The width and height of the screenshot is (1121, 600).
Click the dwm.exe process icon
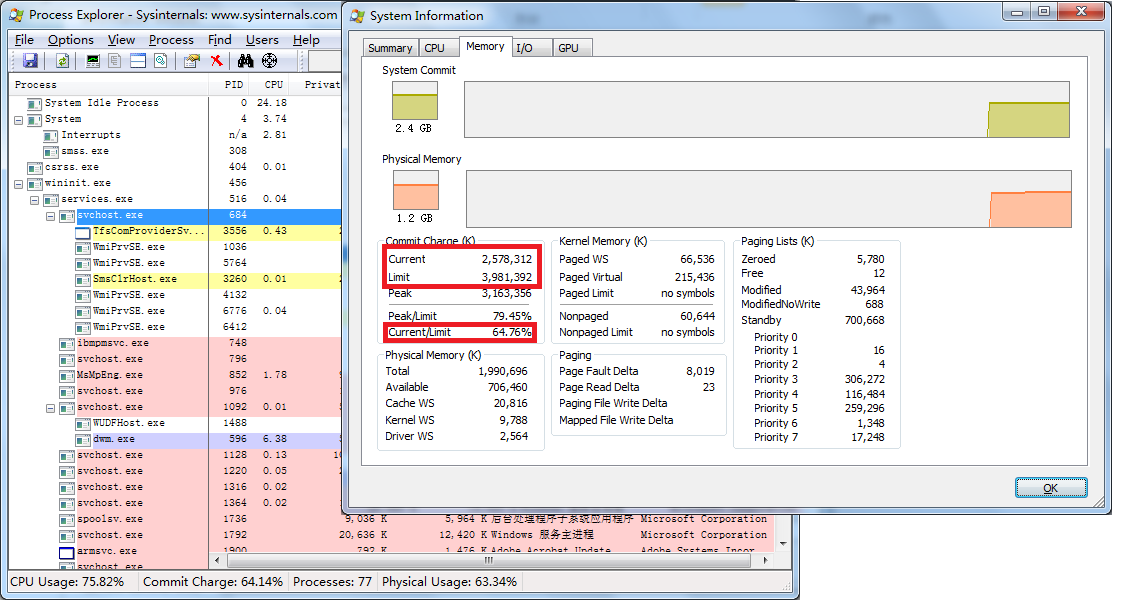82,440
